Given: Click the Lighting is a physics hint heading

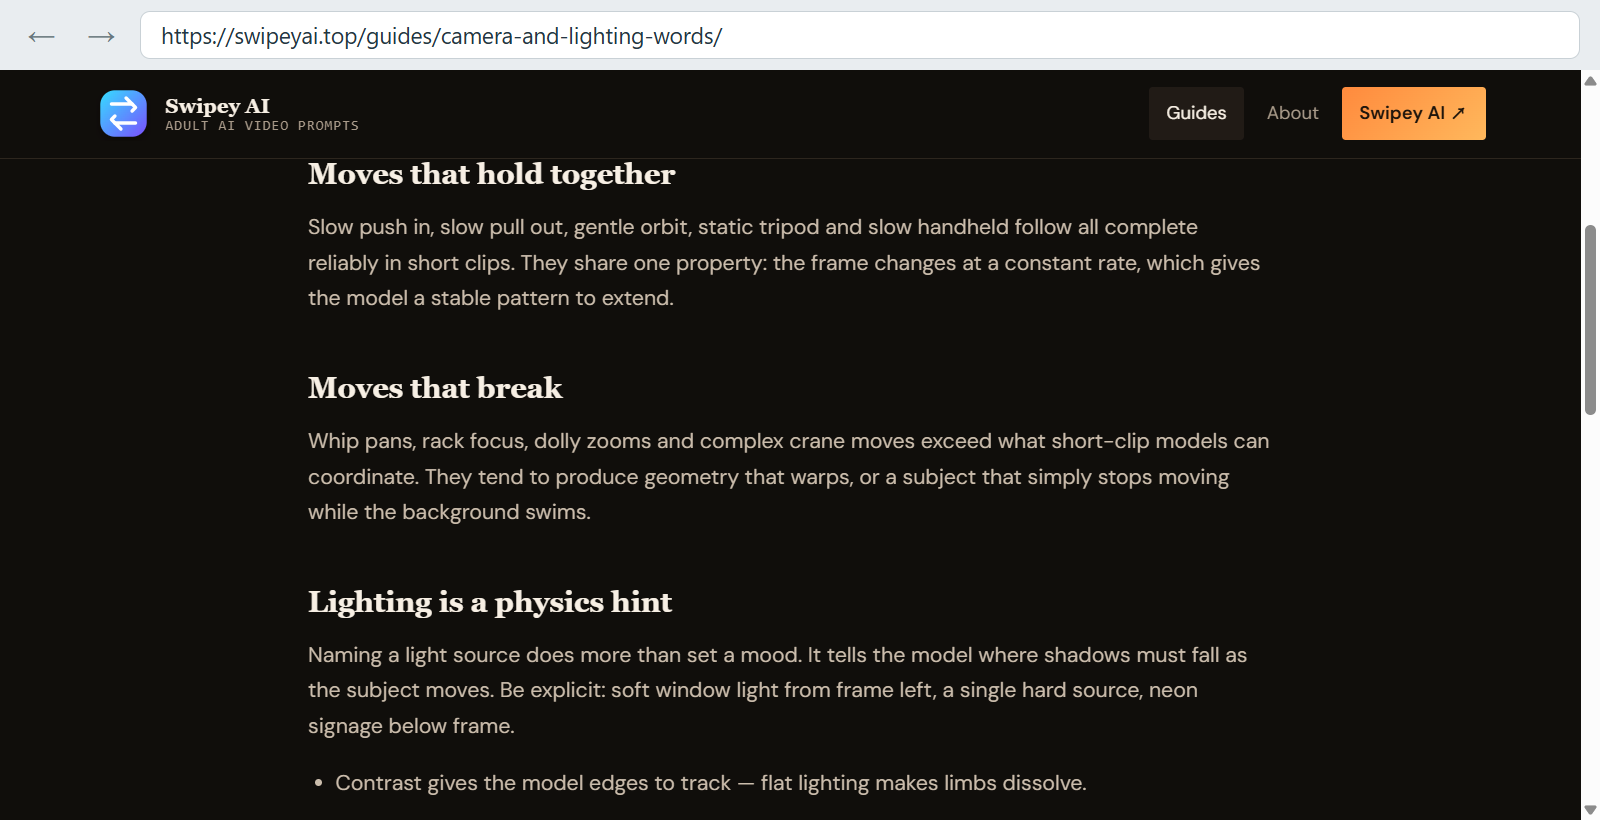Looking at the screenshot, I should [490, 602].
